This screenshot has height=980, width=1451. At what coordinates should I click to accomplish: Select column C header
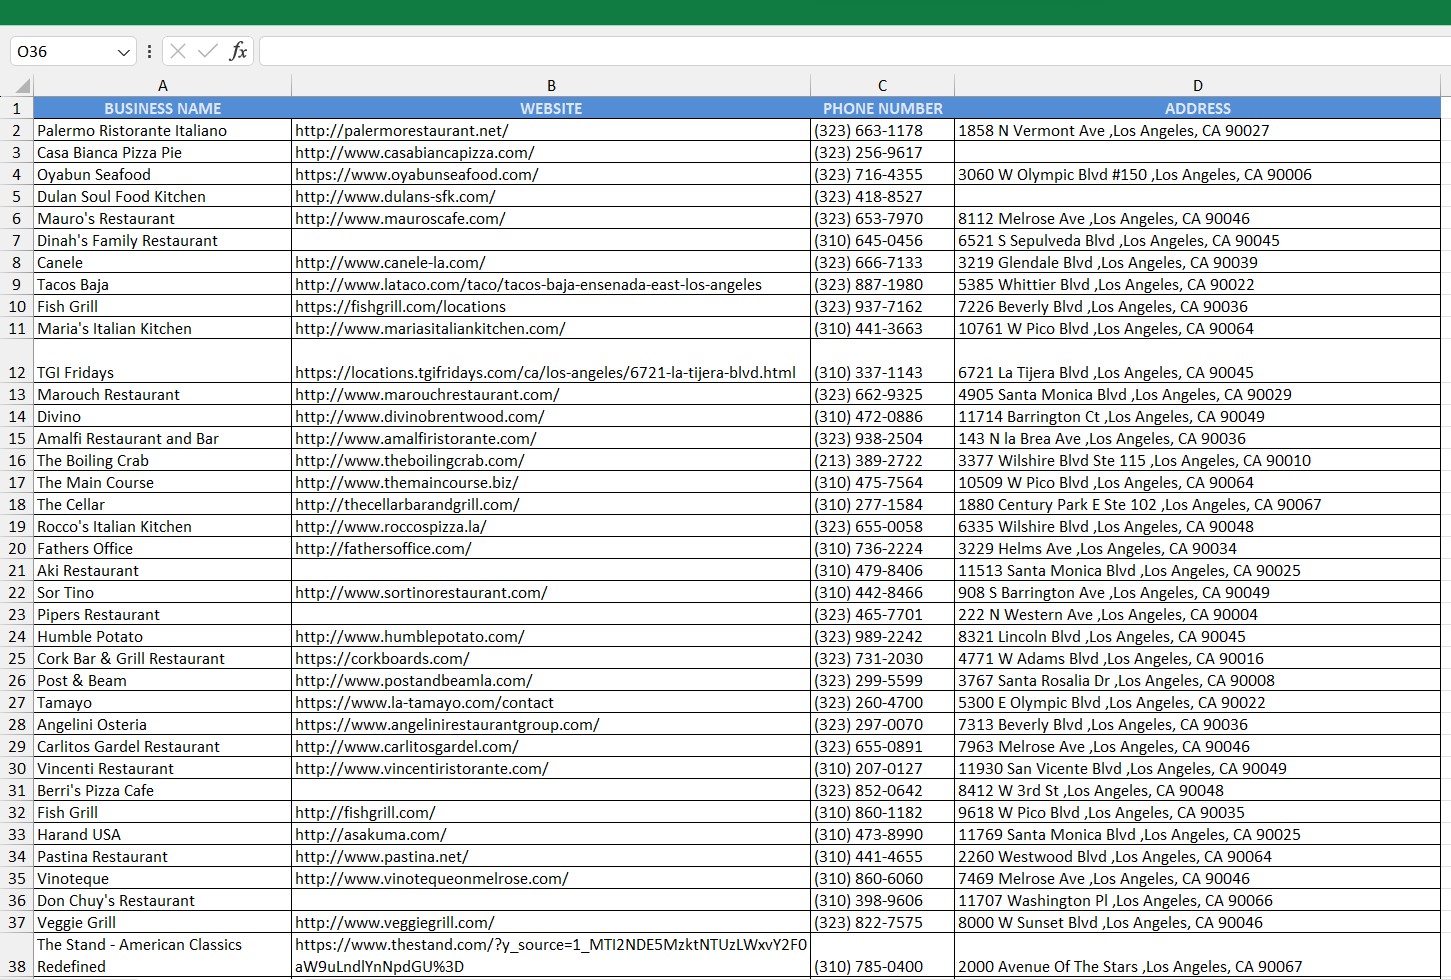[883, 86]
